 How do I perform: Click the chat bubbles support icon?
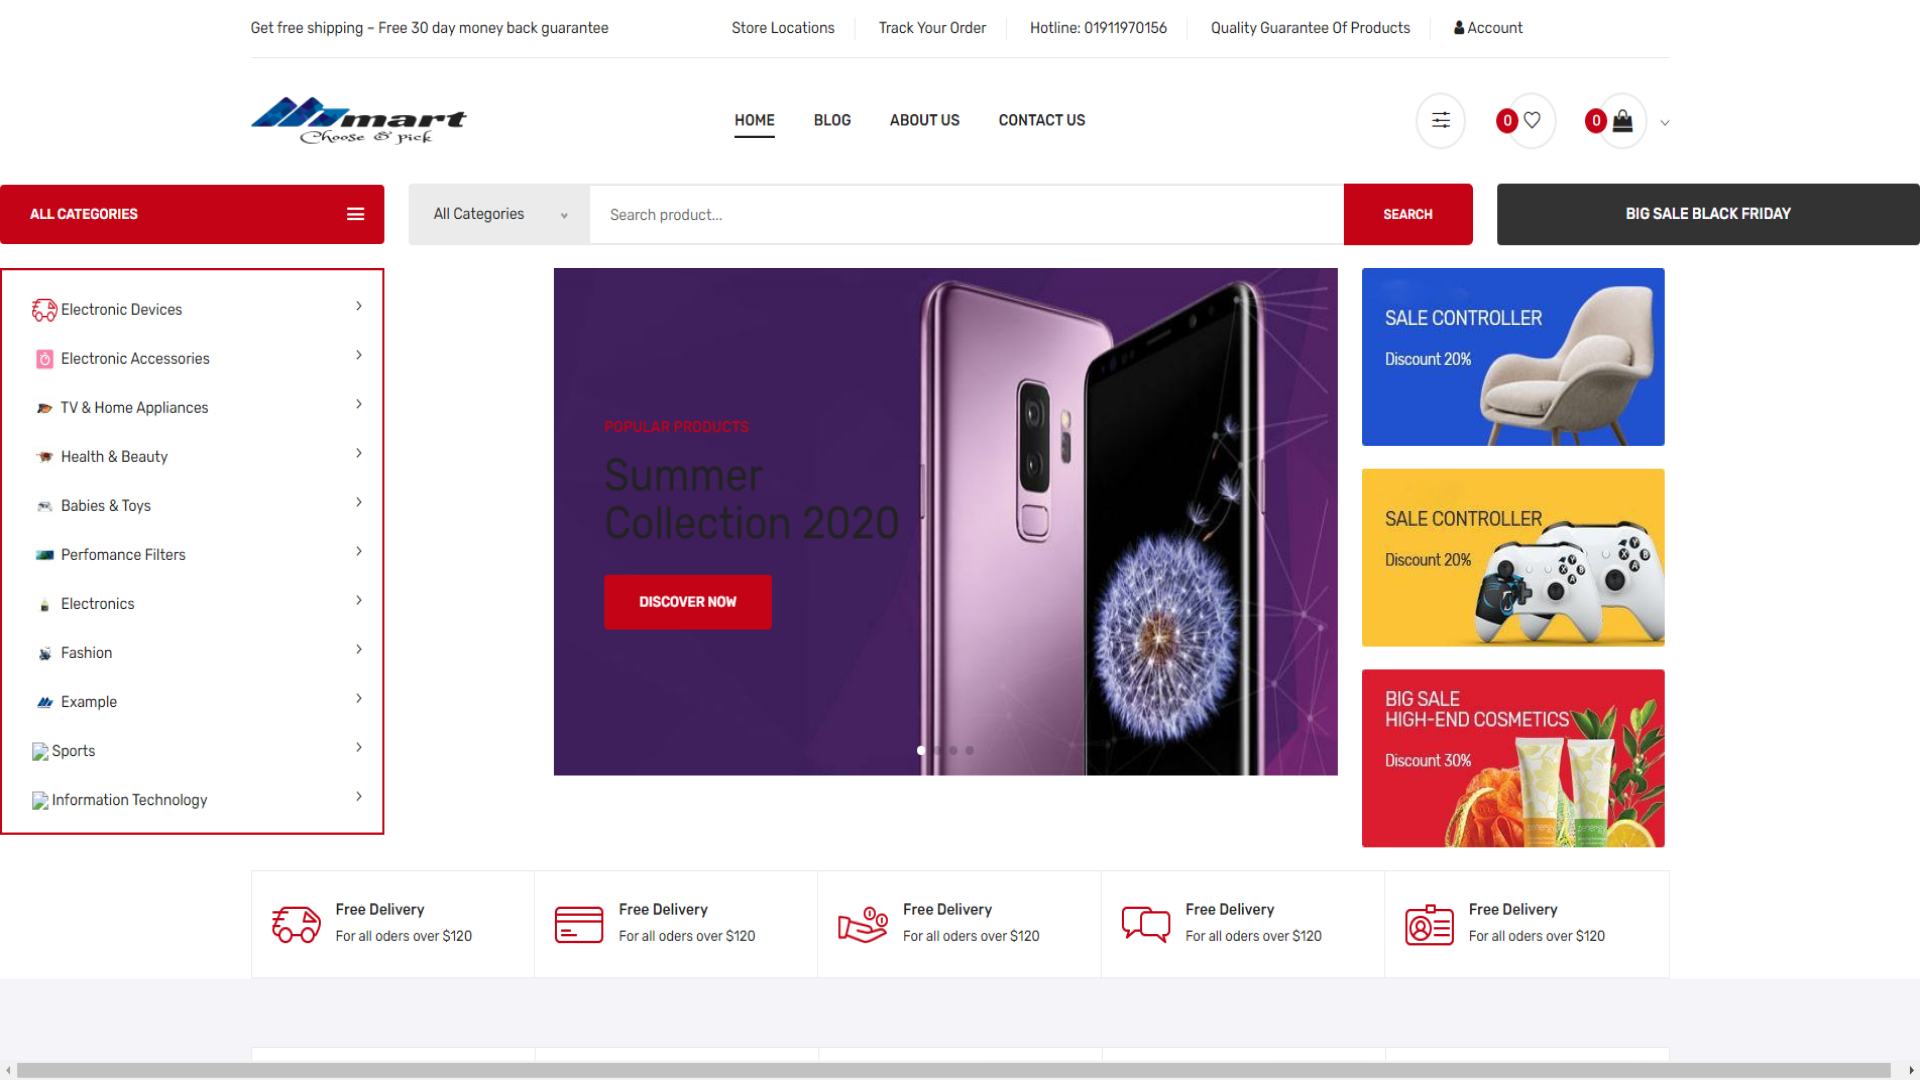click(1146, 924)
